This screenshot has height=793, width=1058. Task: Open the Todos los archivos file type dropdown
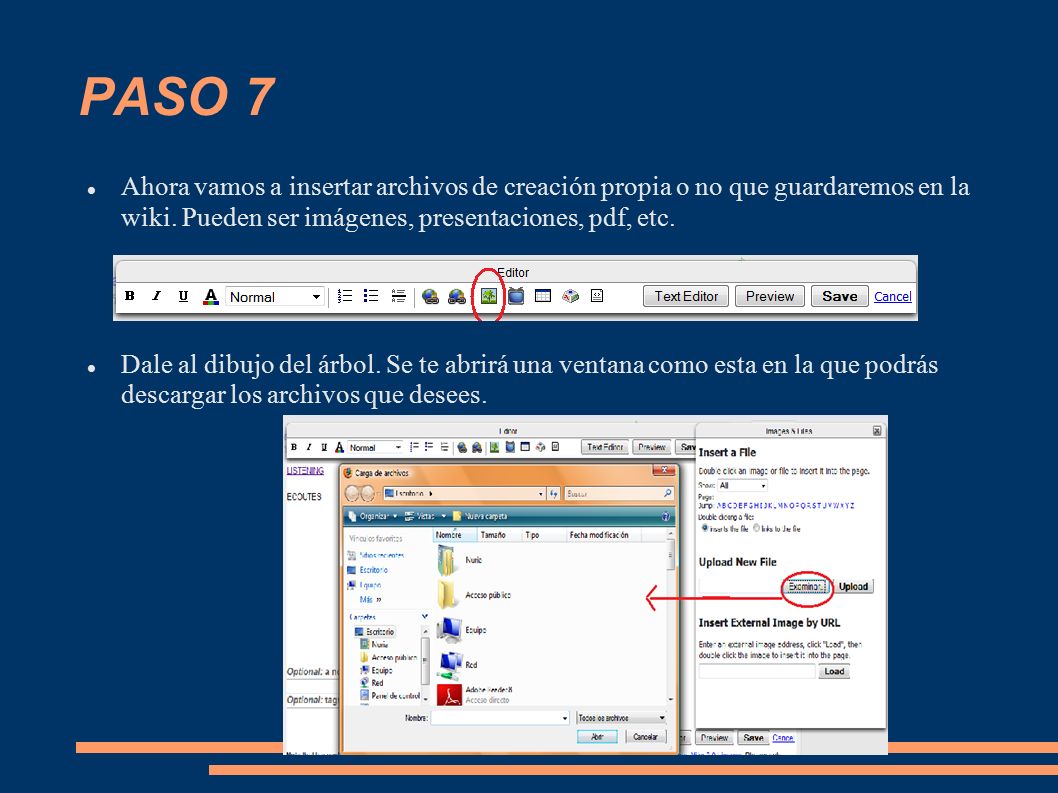pyautogui.click(x=621, y=718)
